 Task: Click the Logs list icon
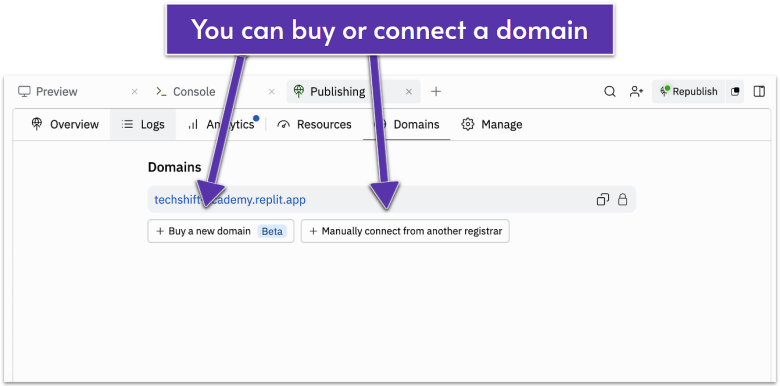point(127,124)
